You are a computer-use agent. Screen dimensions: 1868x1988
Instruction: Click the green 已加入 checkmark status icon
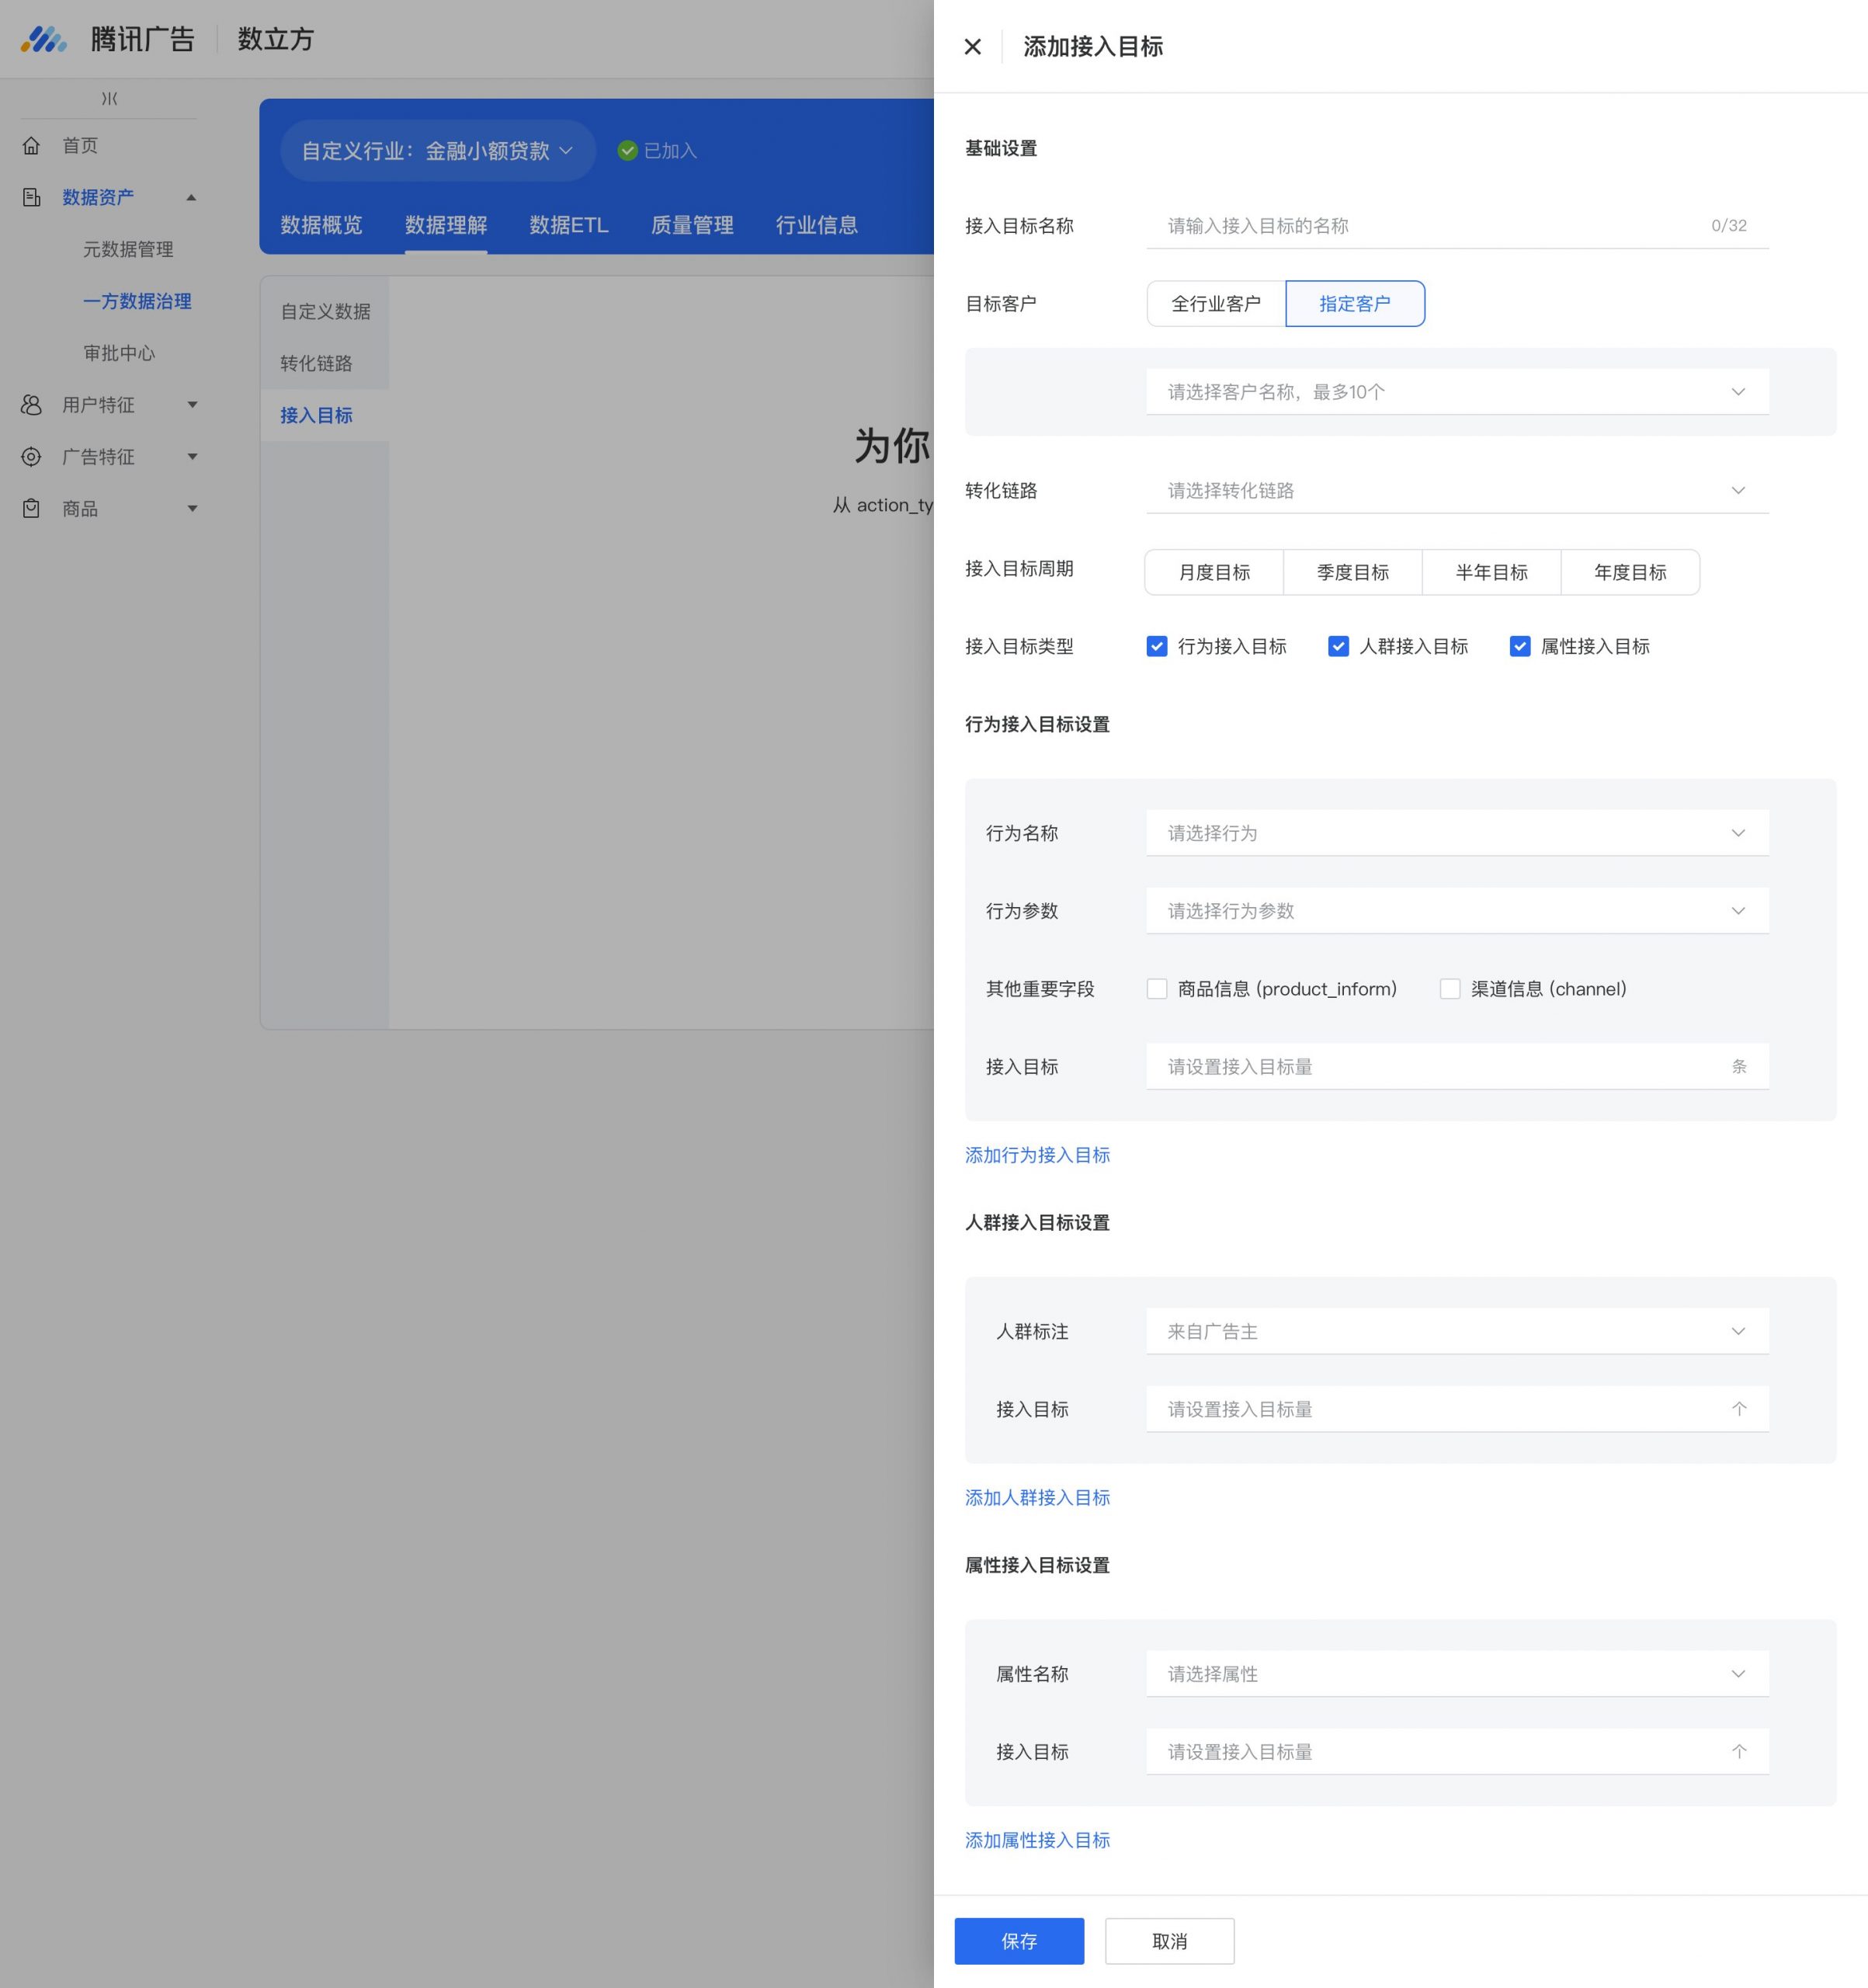click(627, 150)
